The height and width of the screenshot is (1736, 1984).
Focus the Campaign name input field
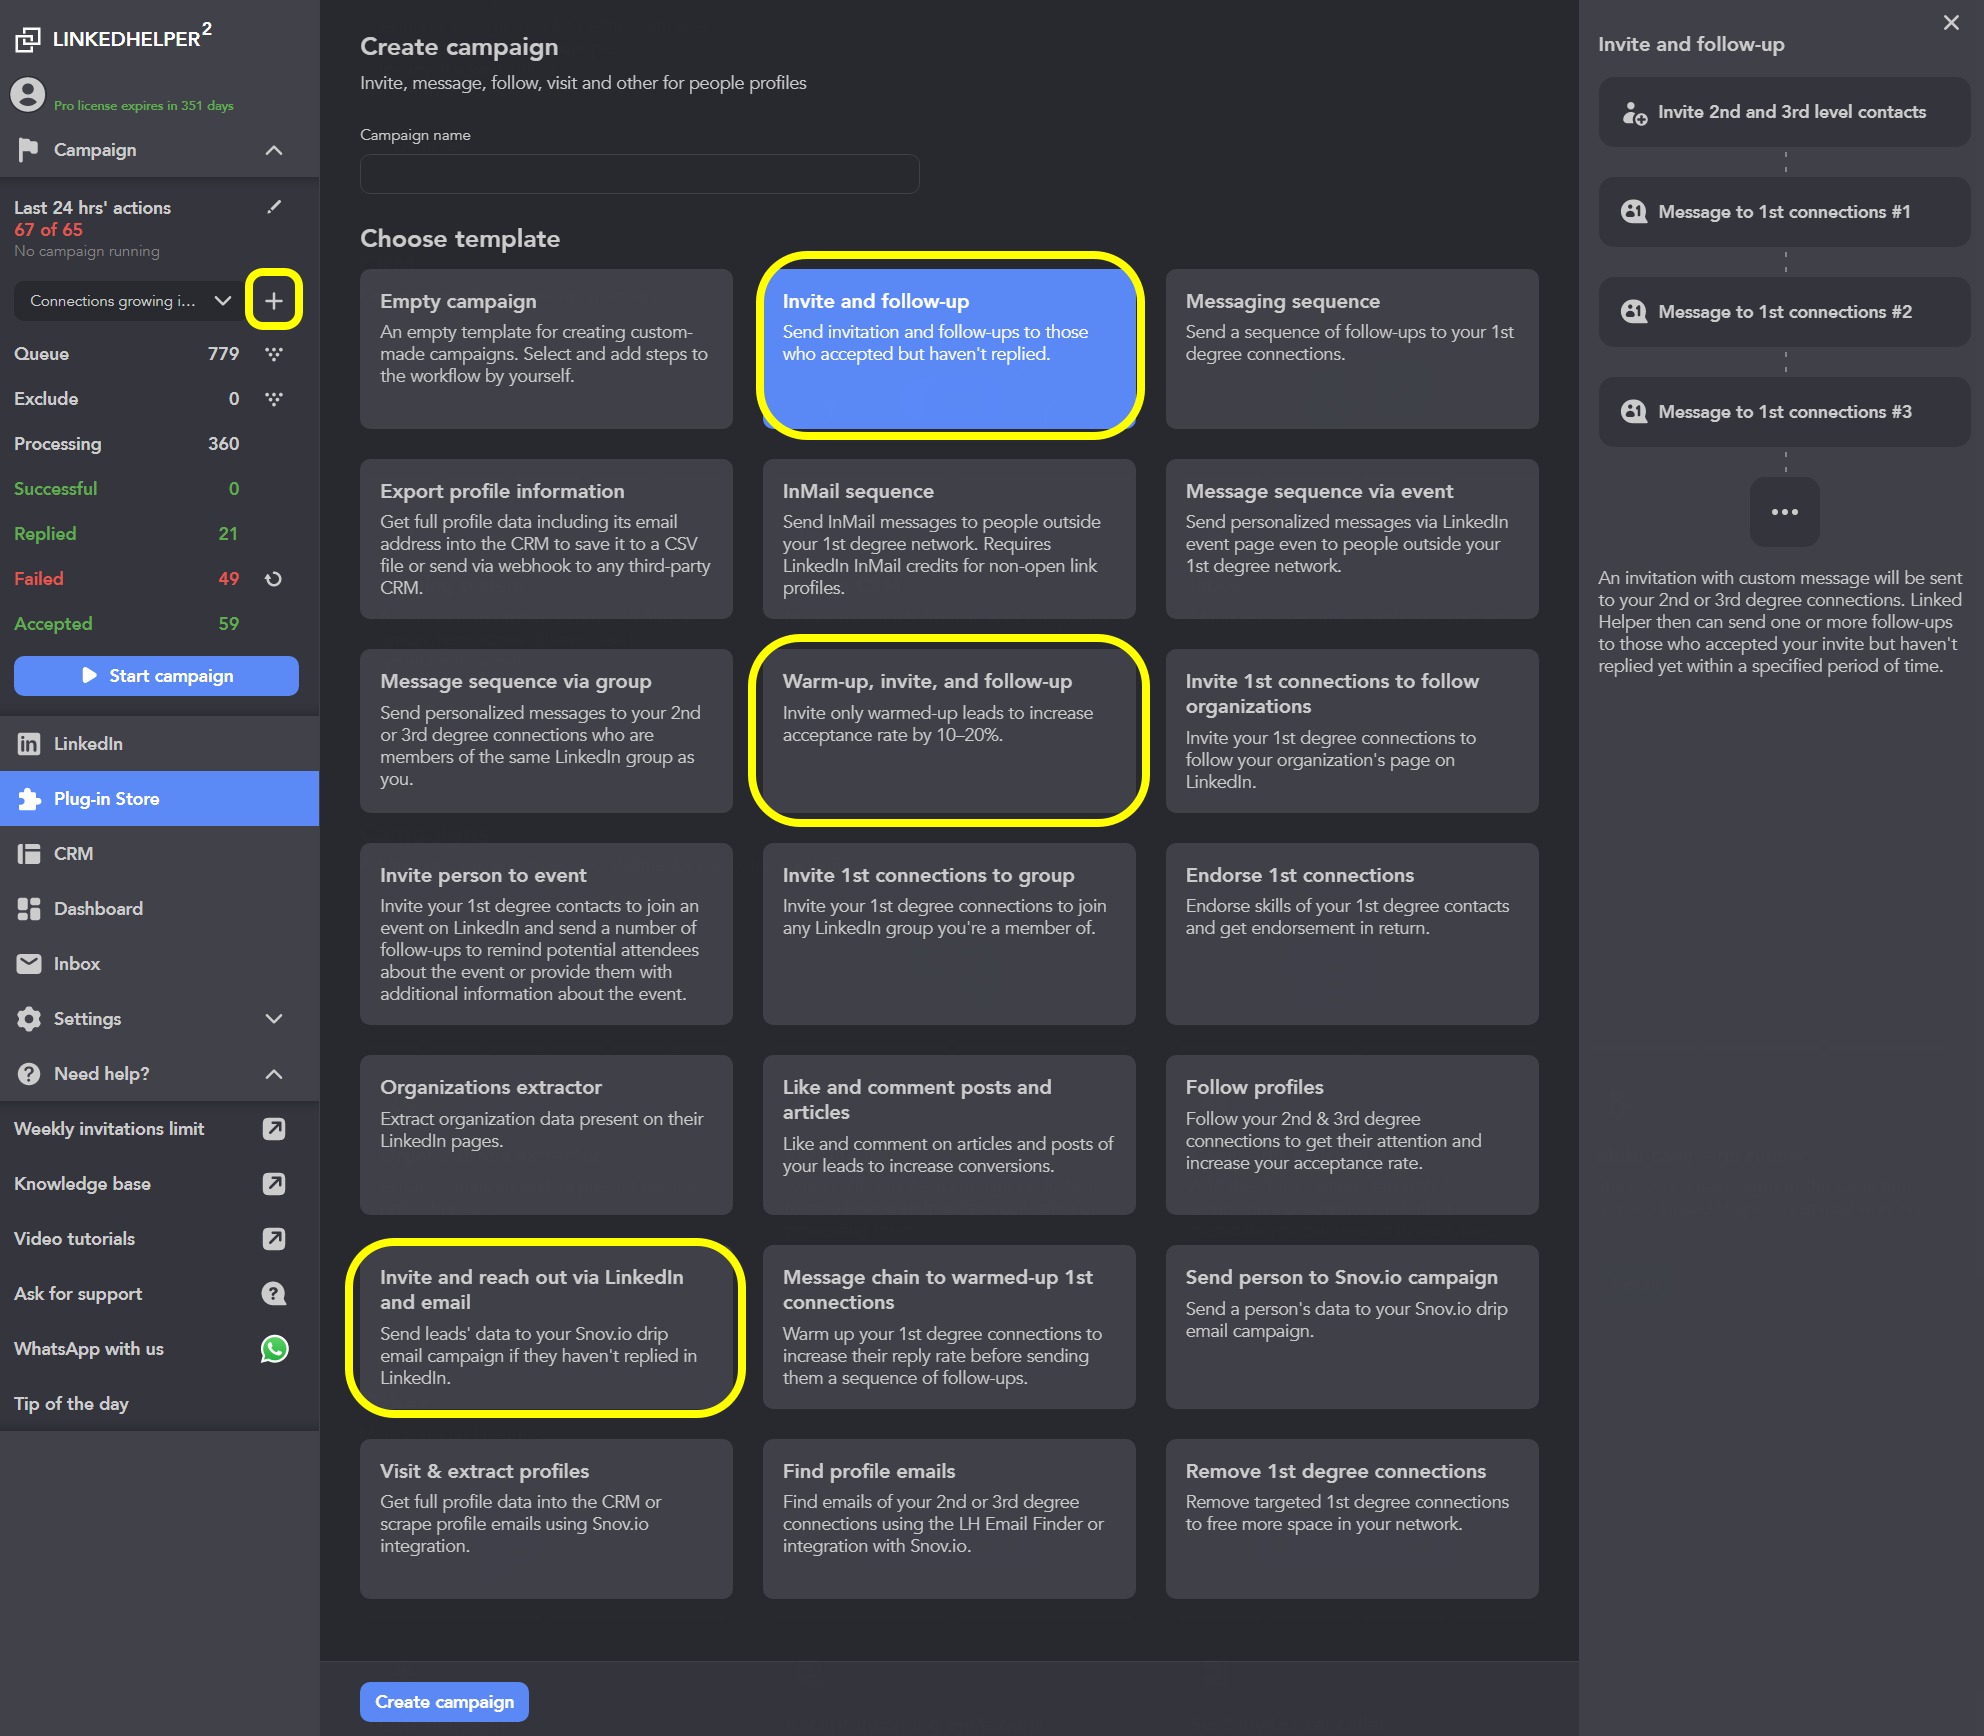point(640,174)
